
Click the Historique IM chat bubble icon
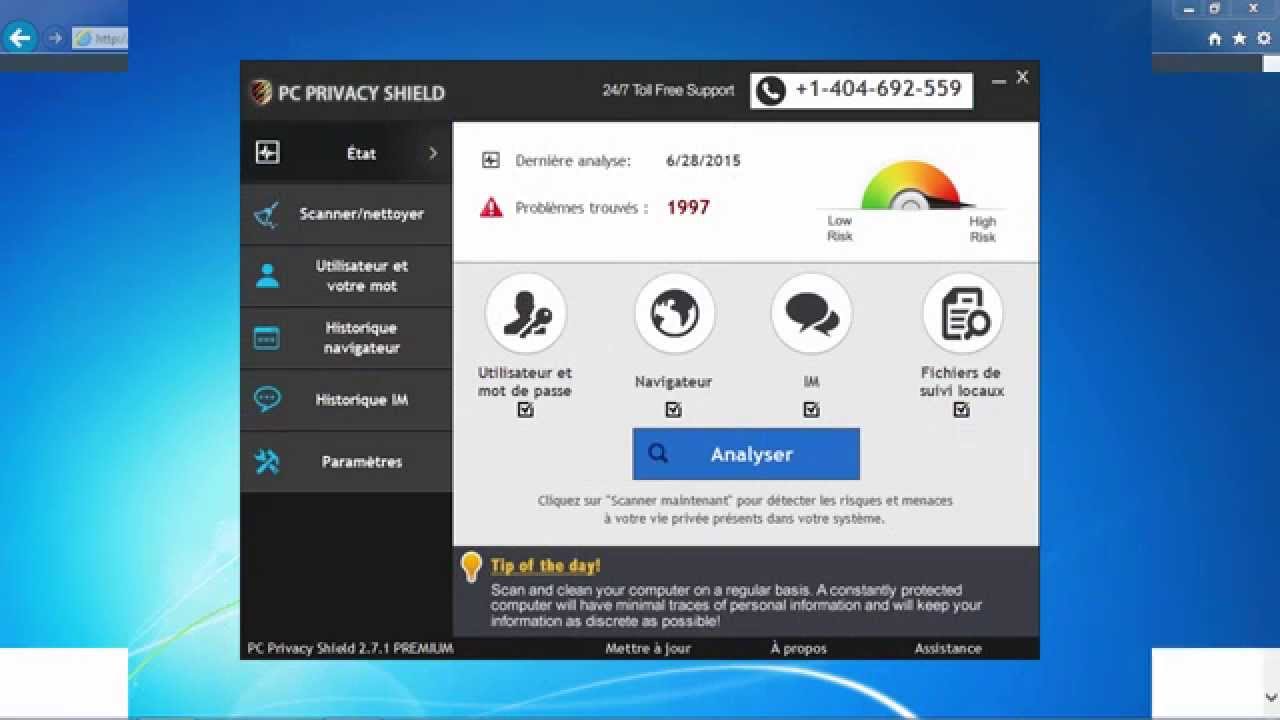(267, 400)
